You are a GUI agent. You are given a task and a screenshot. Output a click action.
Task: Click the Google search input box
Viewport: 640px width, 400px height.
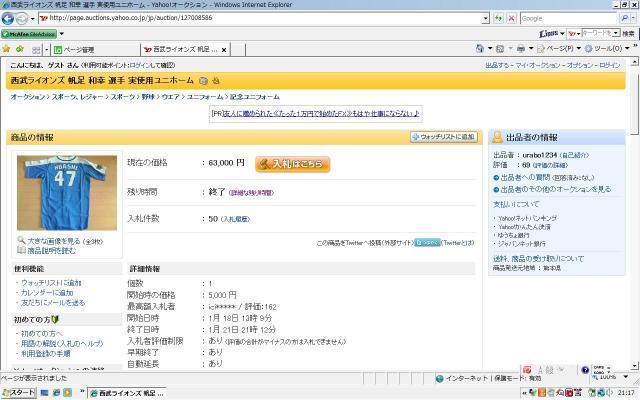pos(569,18)
